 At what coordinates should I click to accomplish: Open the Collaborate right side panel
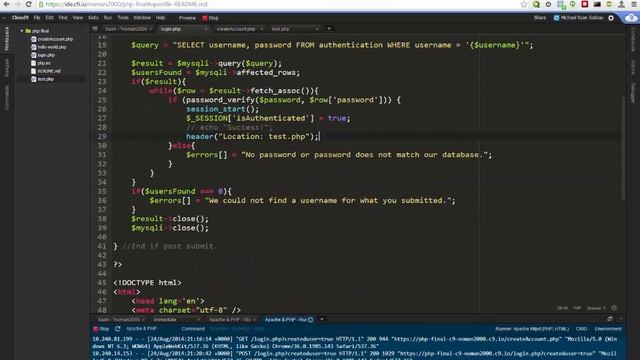(x=633, y=39)
